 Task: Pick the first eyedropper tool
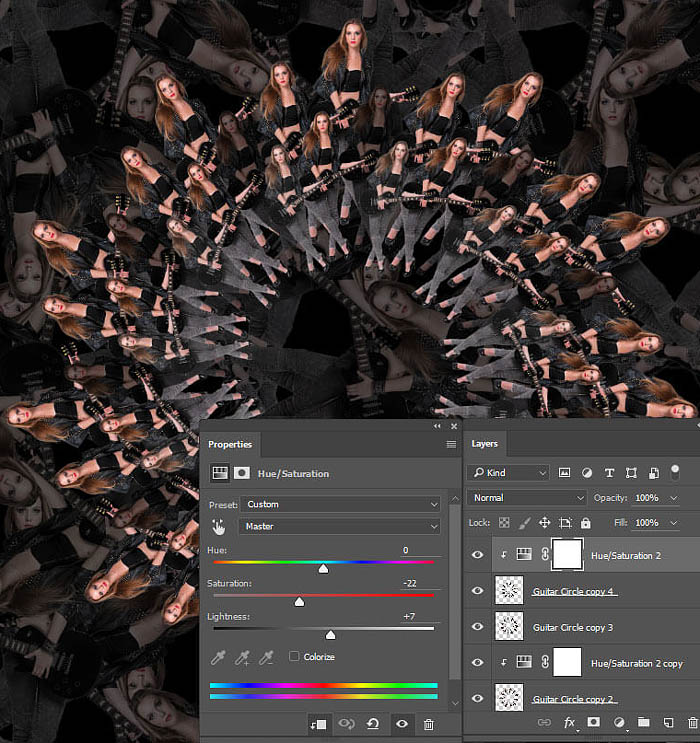[218, 657]
